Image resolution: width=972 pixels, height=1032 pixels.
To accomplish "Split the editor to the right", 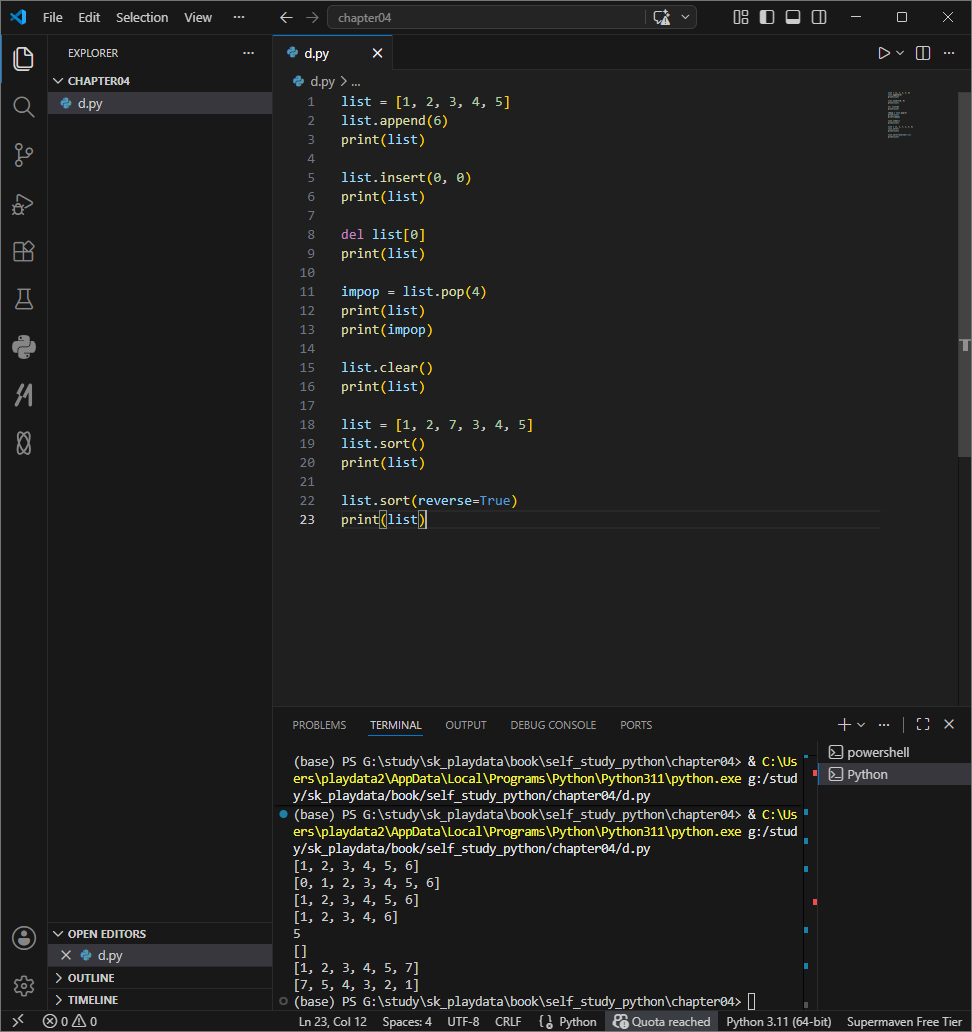I will (x=923, y=53).
